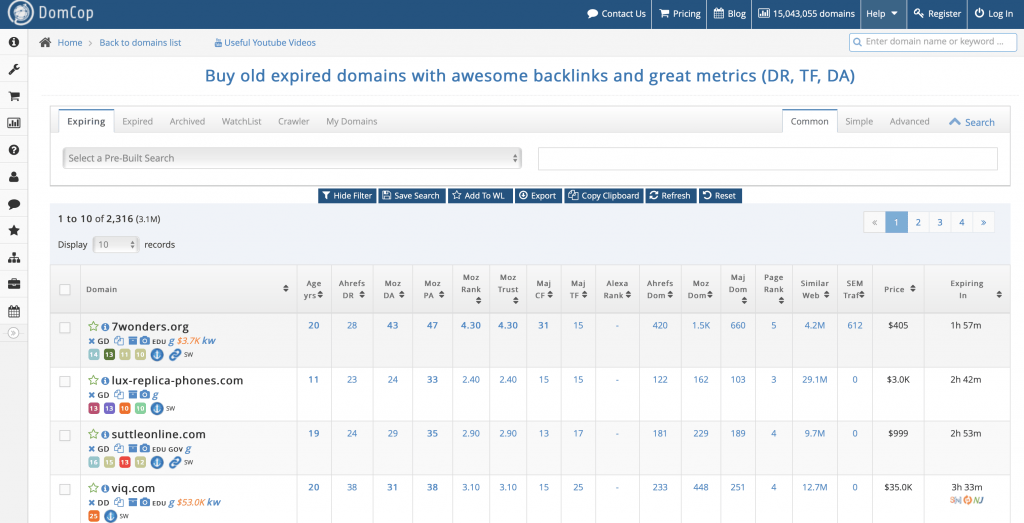The width and height of the screenshot is (1024, 523).
Task: Open the Help dropdown in top bar
Action: (x=882, y=14)
